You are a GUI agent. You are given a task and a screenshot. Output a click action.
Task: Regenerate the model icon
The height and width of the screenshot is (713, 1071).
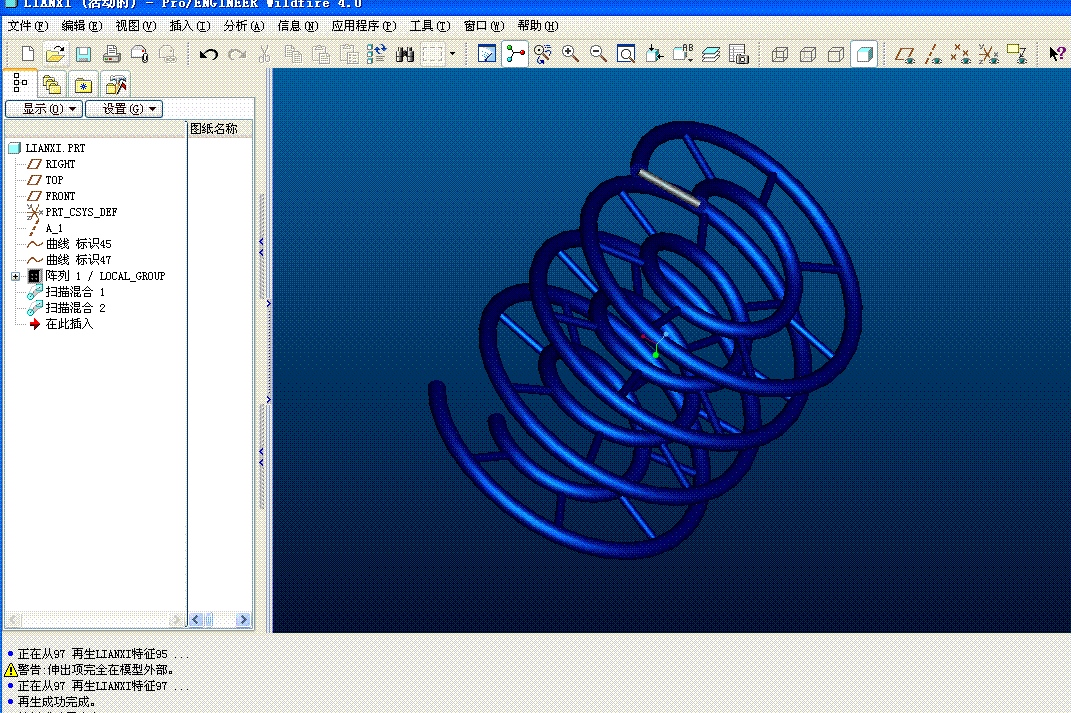[376, 54]
